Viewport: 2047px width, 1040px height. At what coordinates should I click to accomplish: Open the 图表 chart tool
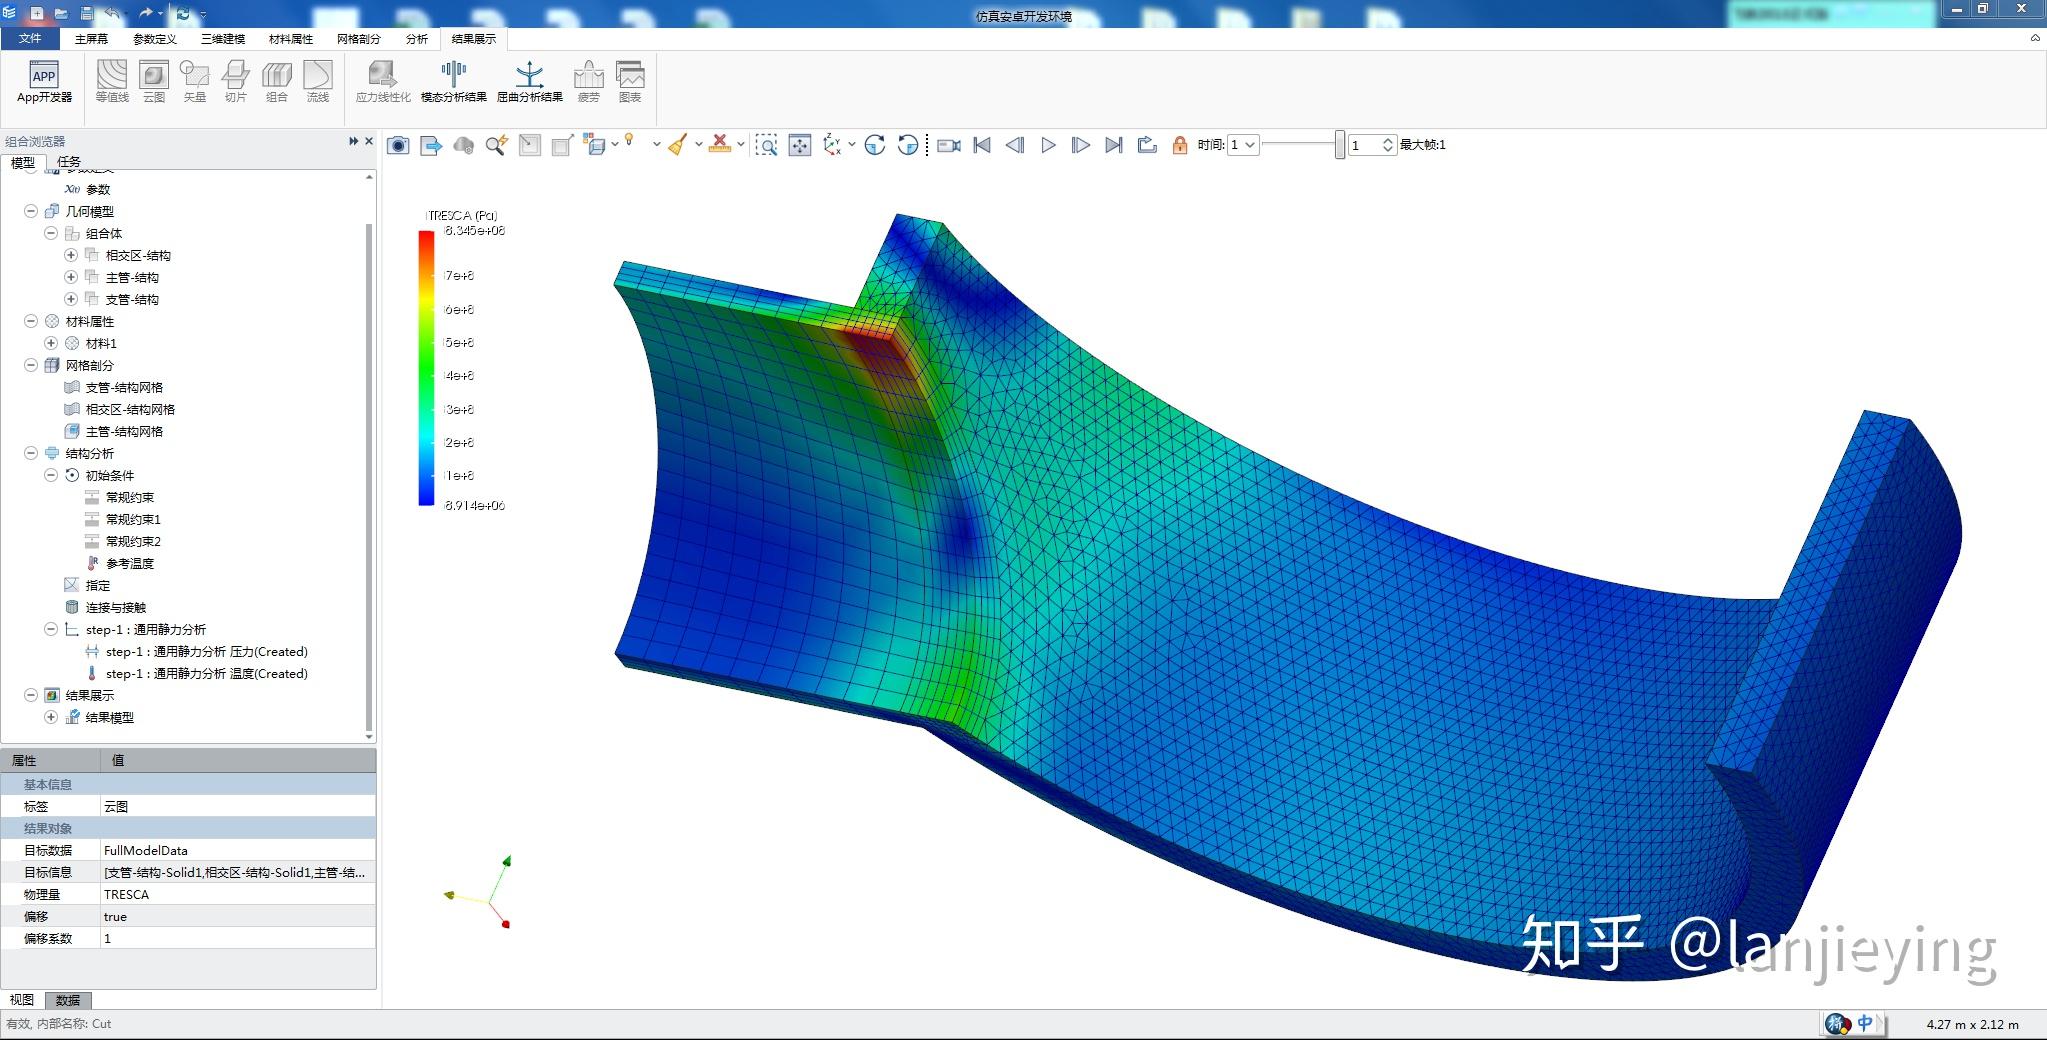(631, 80)
